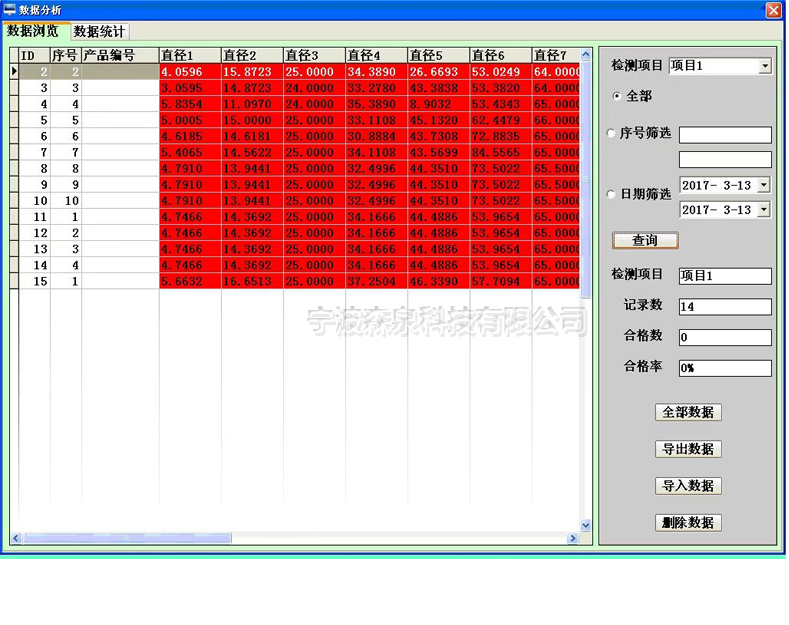This screenshot has height=625, width=789.
Task: Click the window icon in title bar
Action: [9, 9]
